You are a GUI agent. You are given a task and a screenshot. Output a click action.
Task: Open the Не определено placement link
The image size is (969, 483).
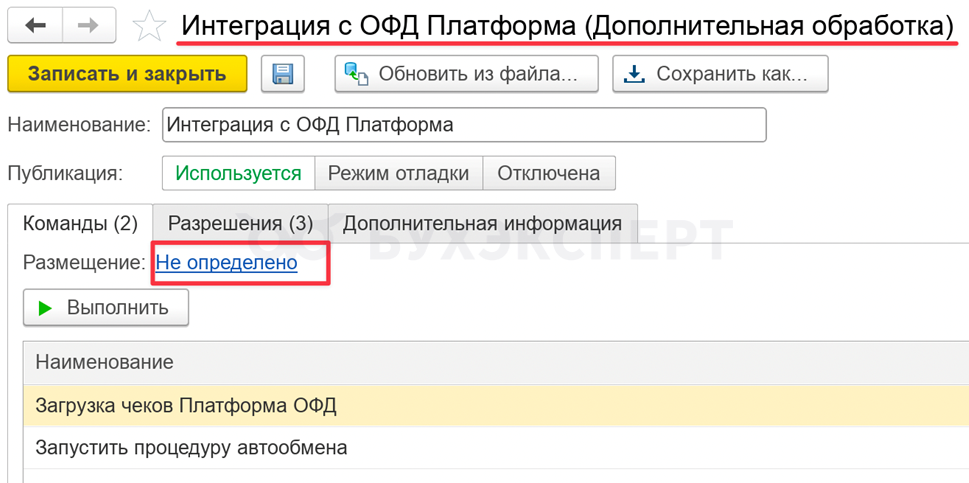point(226,263)
